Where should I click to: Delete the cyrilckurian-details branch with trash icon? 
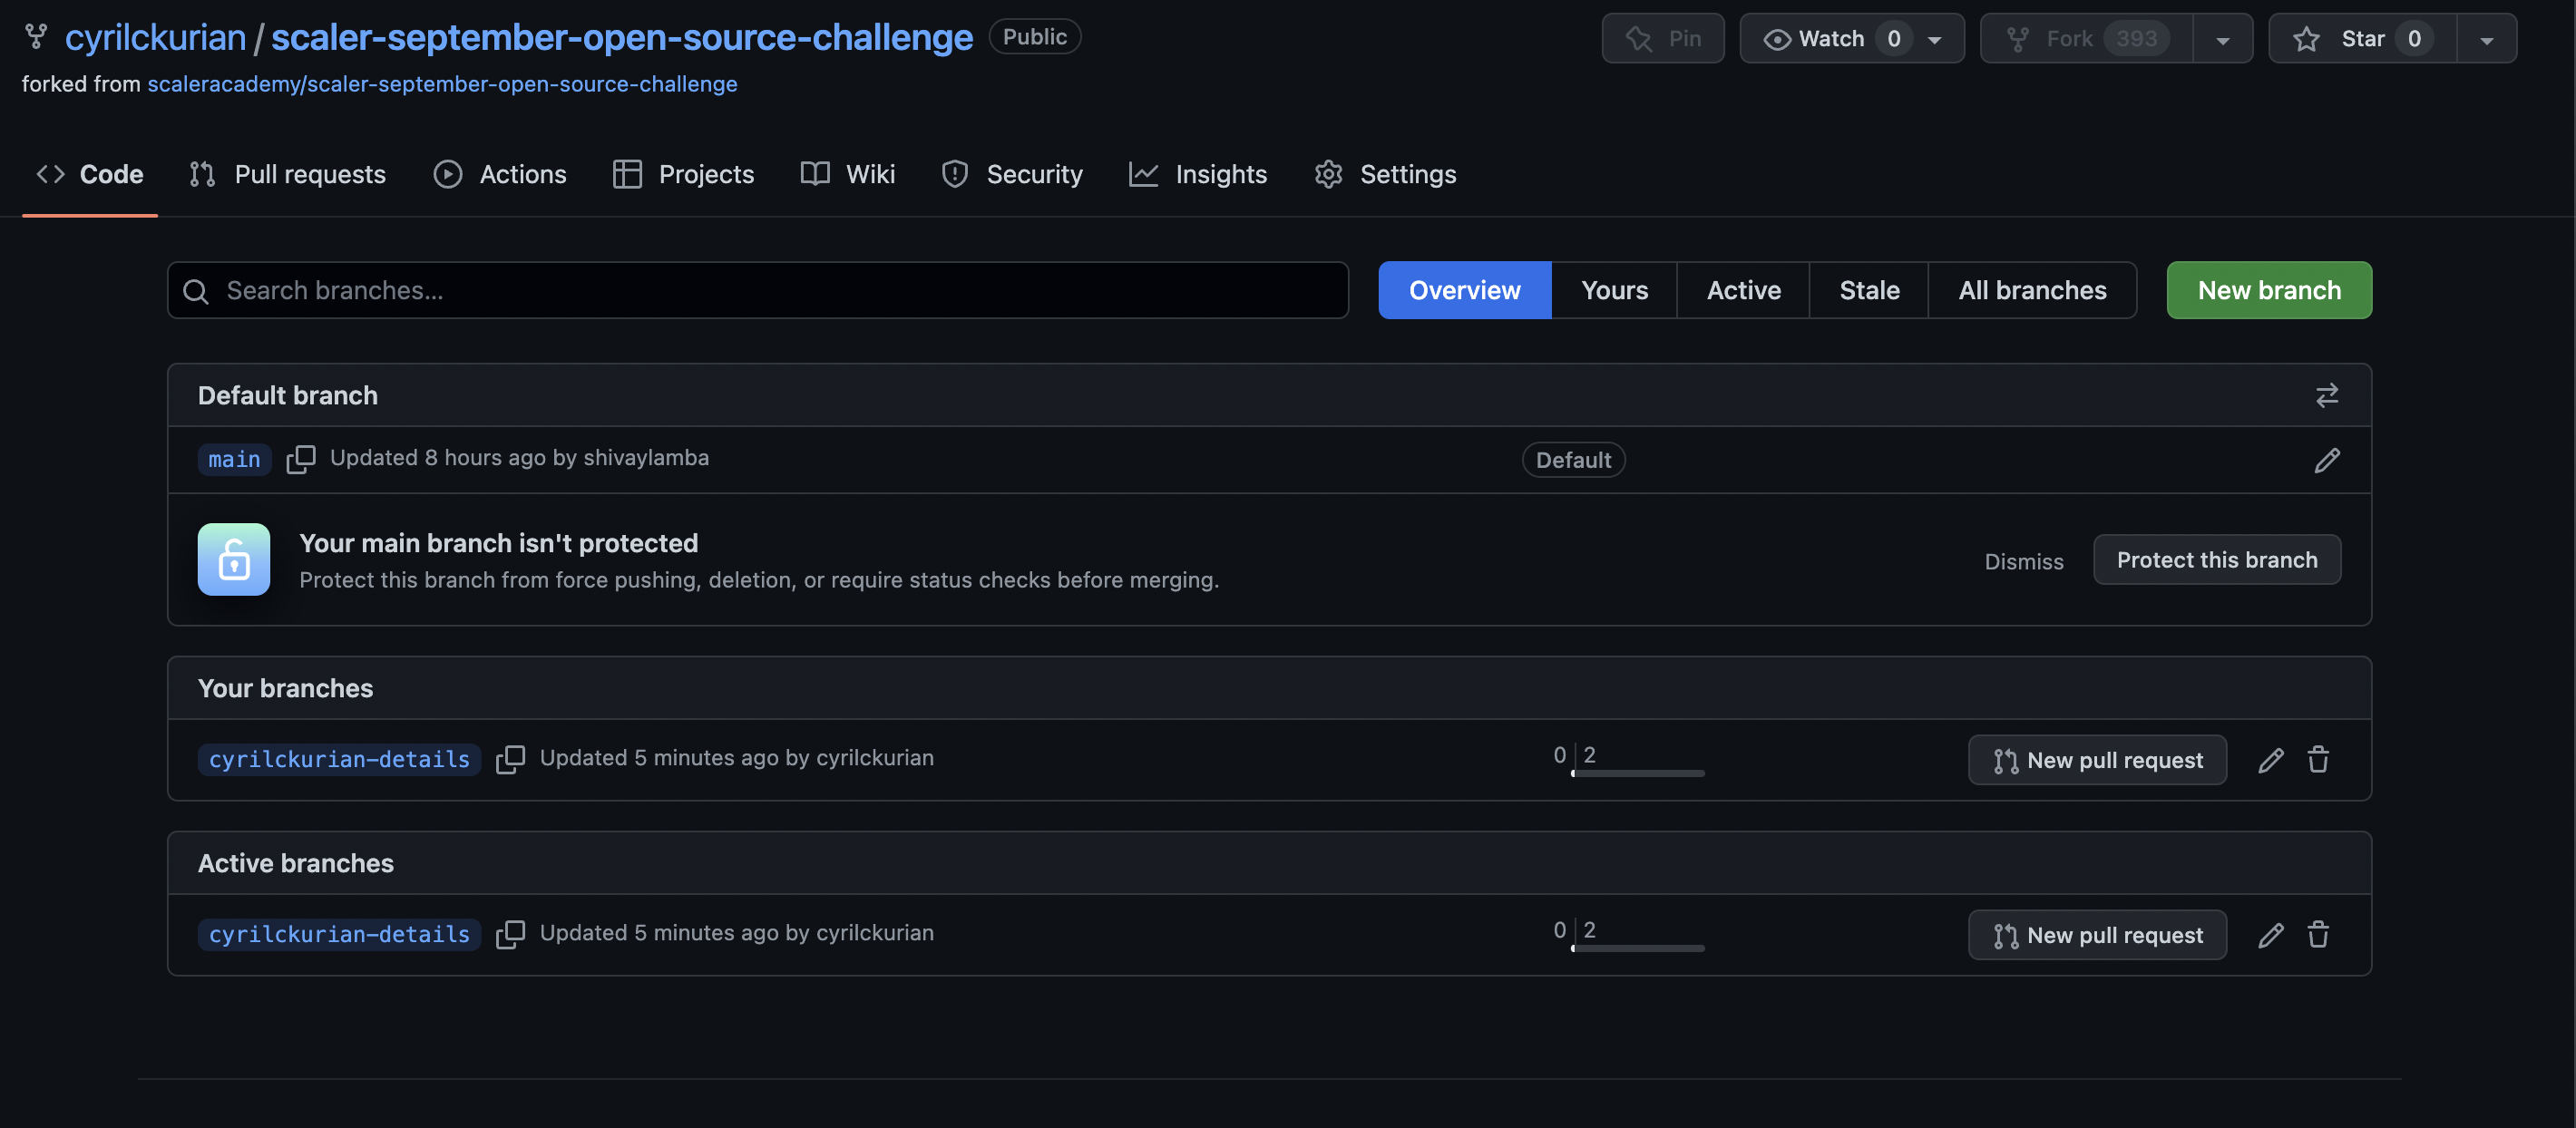pos(2319,760)
